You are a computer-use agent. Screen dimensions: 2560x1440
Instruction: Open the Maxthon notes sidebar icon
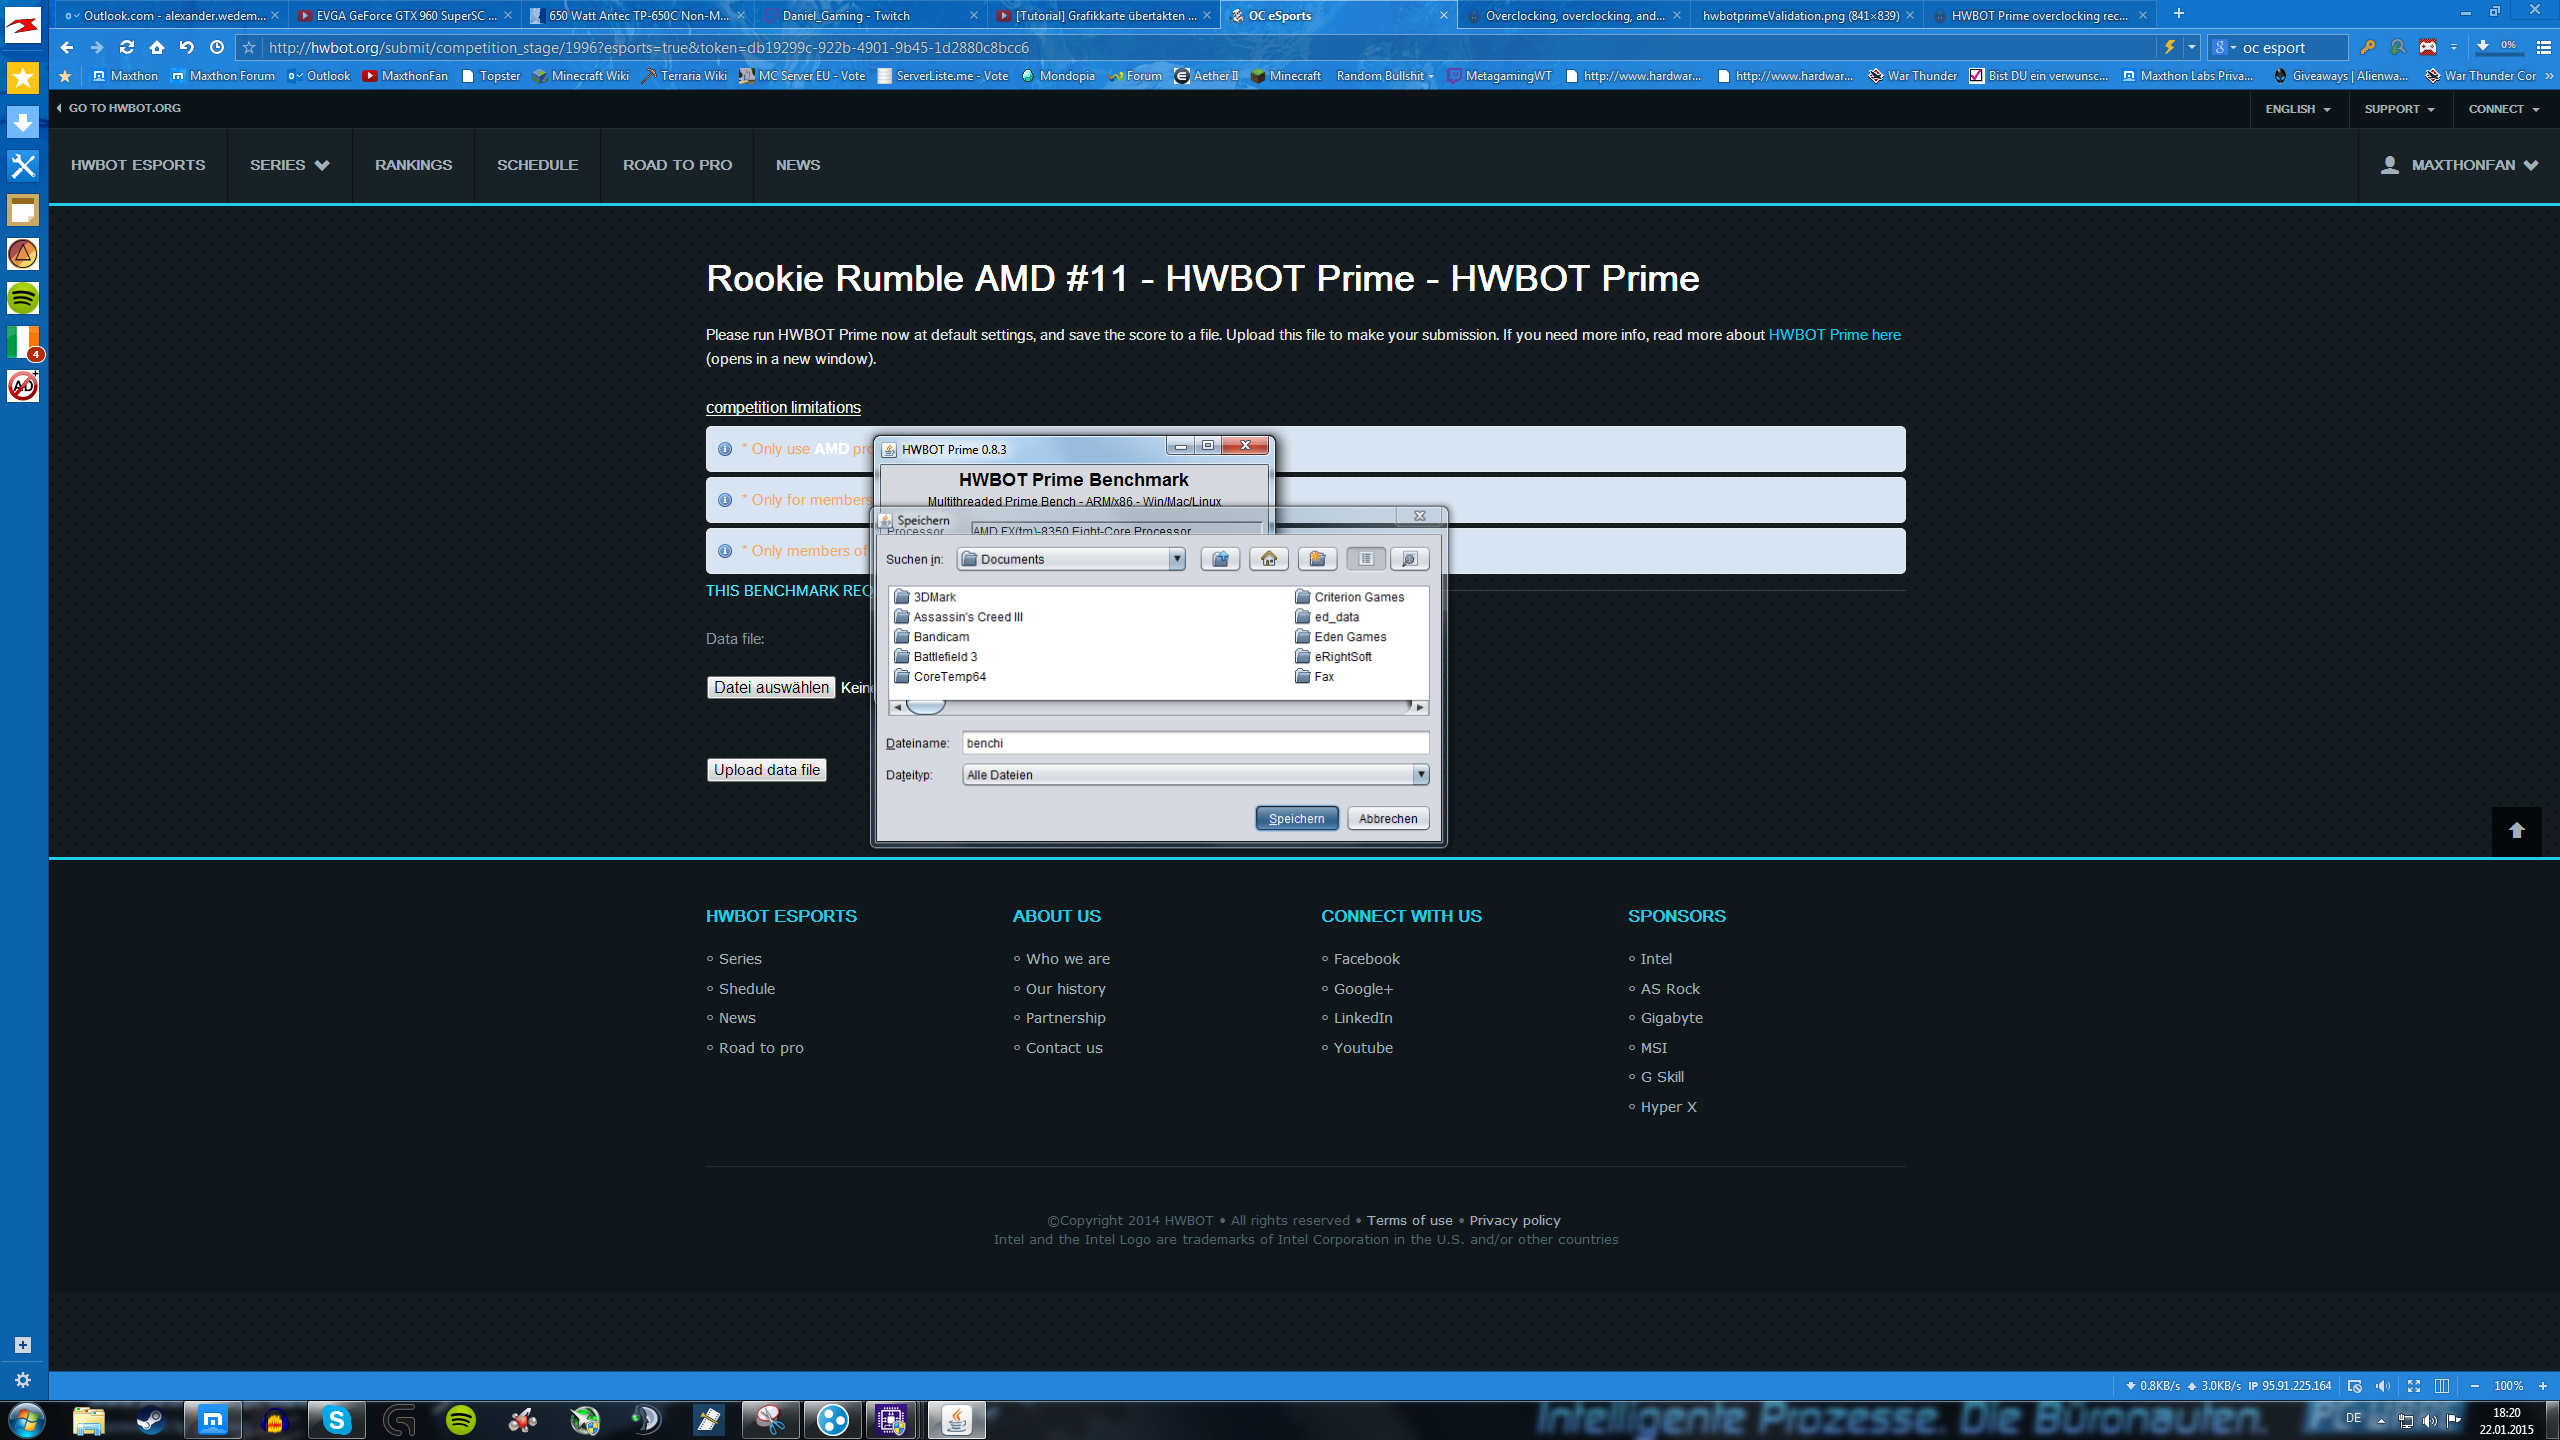pos(23,209)
